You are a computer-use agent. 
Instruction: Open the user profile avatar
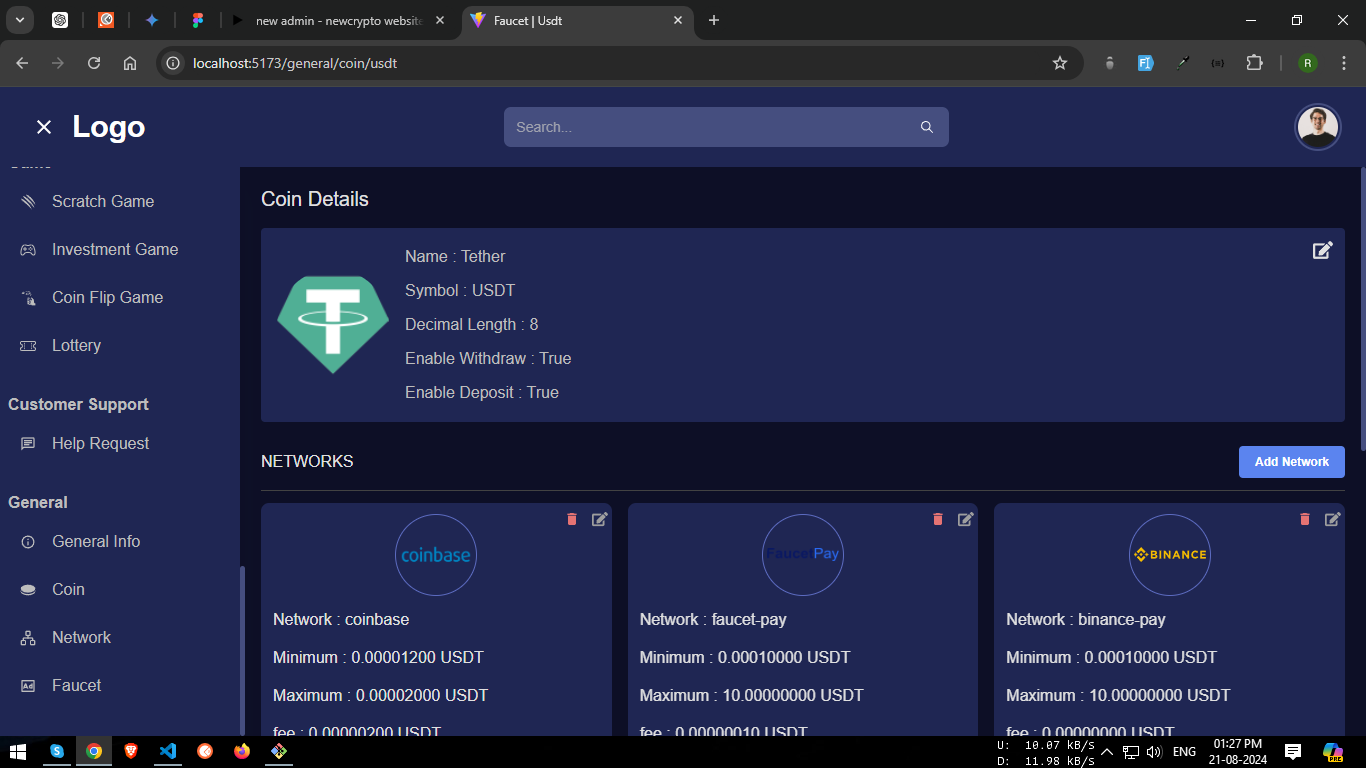tap(1317, 127)
